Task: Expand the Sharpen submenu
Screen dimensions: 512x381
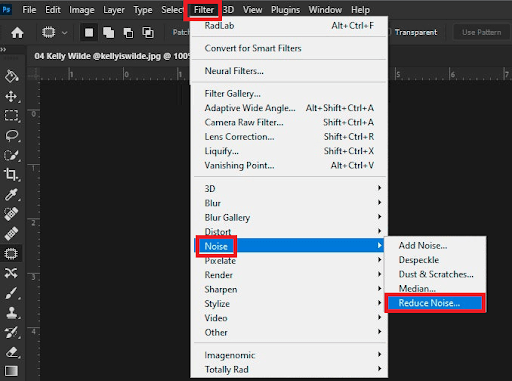Action: (289, 289)
